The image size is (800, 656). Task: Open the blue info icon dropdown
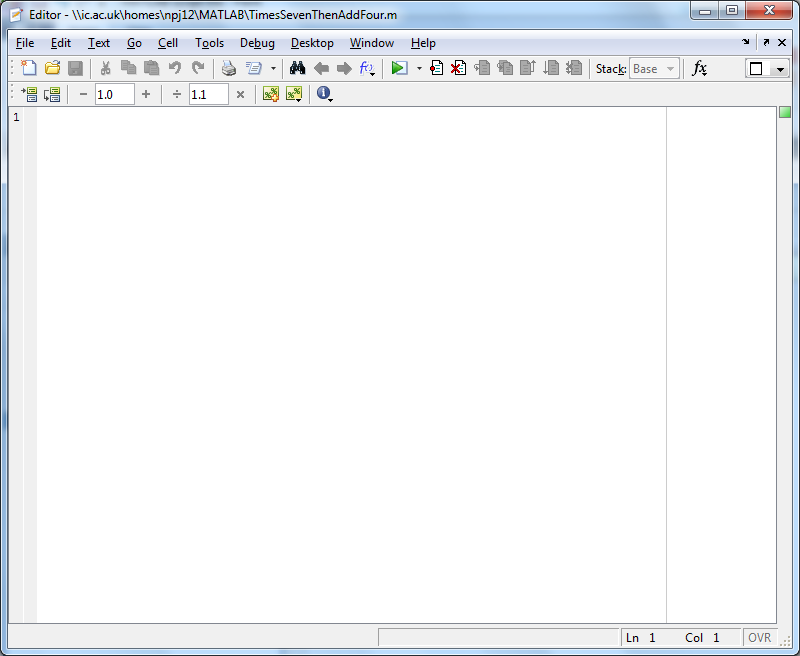[x=324, y=94]
